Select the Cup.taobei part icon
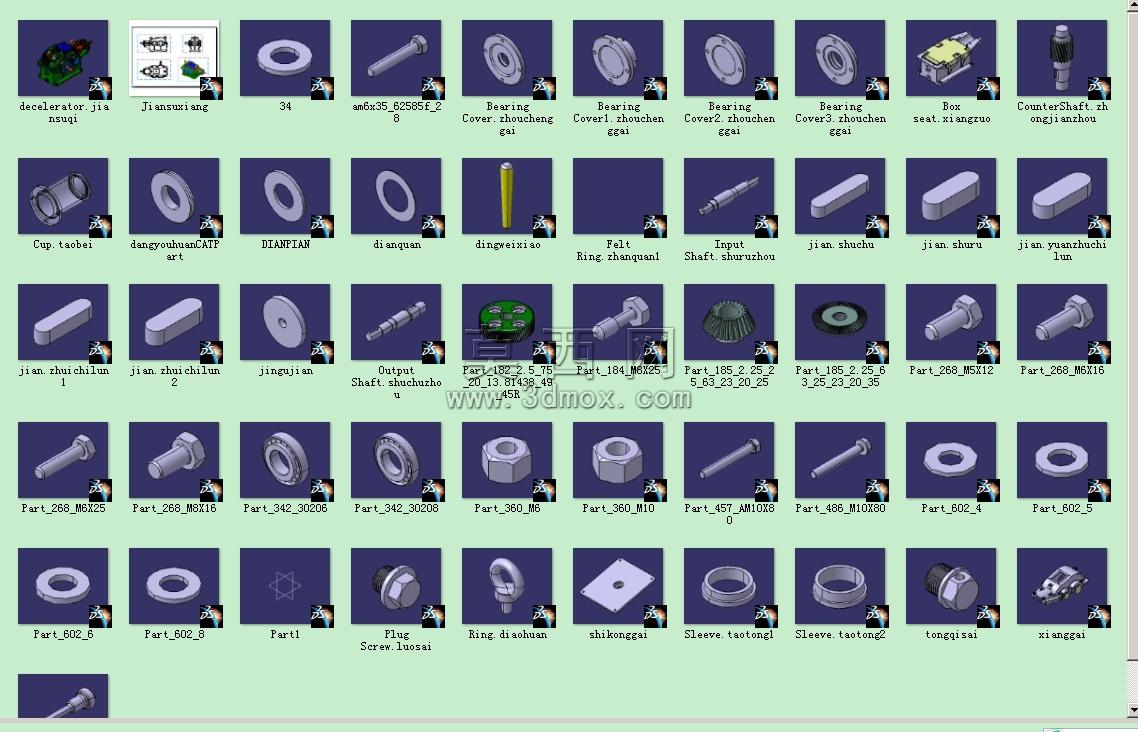This screenshot has width=1138, height=732. (x=63, y=197)
